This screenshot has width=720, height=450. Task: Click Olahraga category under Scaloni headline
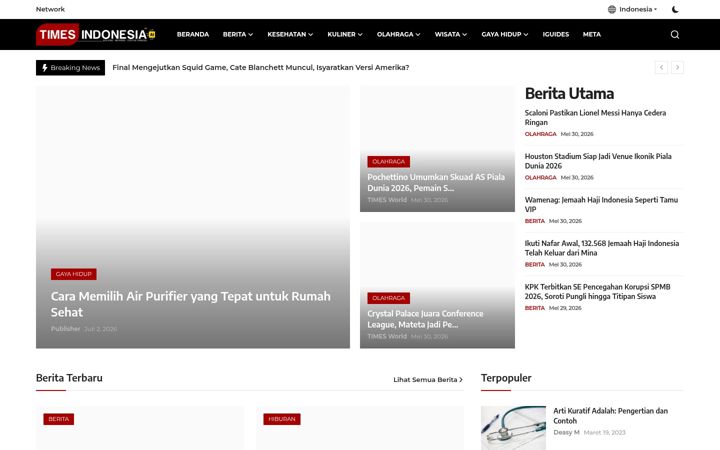tap(540, 134)
